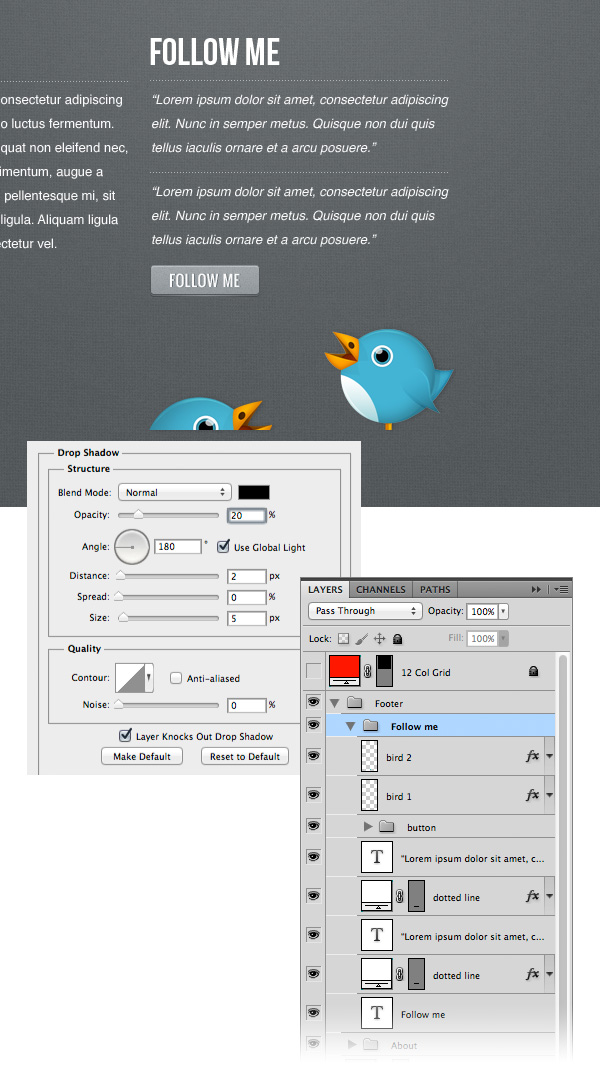Click the lock position move icon

tap(380, 639)
